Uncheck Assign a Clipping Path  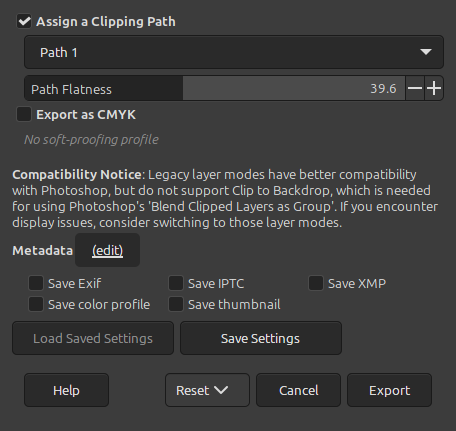click(x=24, y=21)
